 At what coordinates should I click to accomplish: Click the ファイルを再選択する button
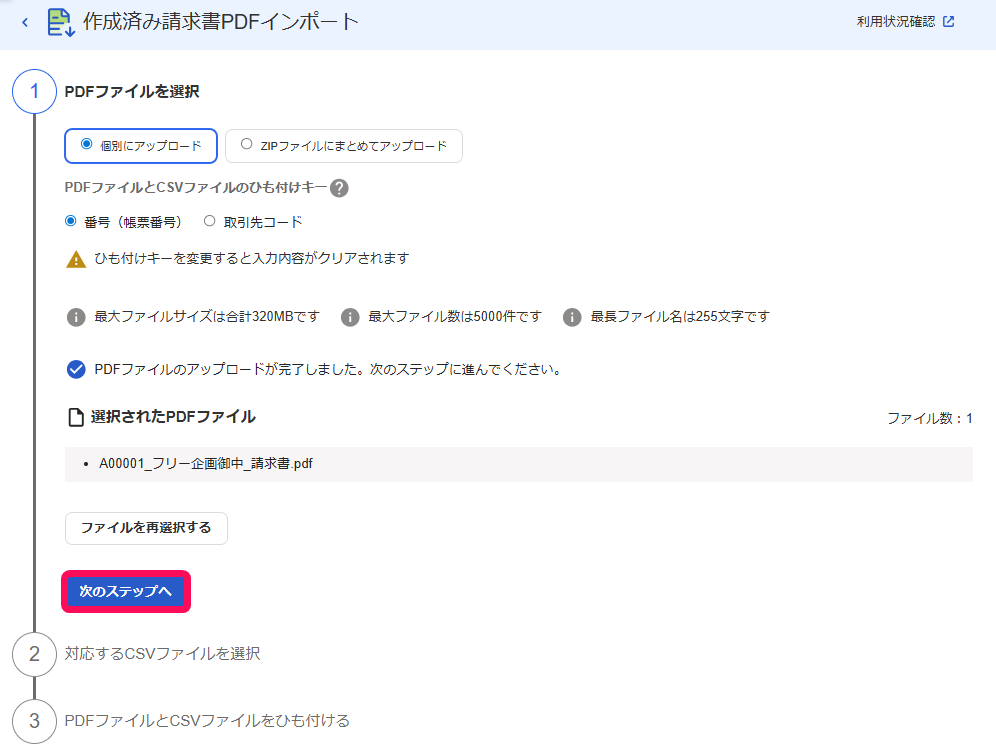(x=146, y=528)
